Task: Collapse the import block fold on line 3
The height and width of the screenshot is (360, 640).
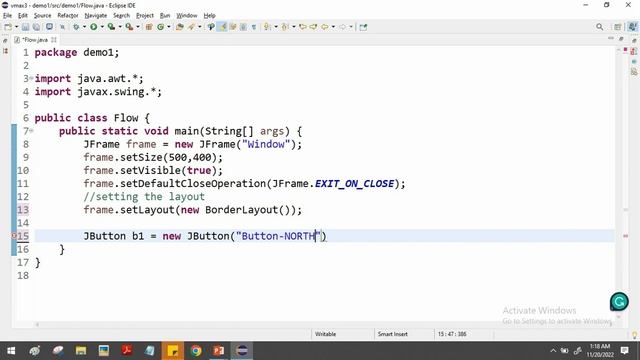Action: tap(31, 78)
